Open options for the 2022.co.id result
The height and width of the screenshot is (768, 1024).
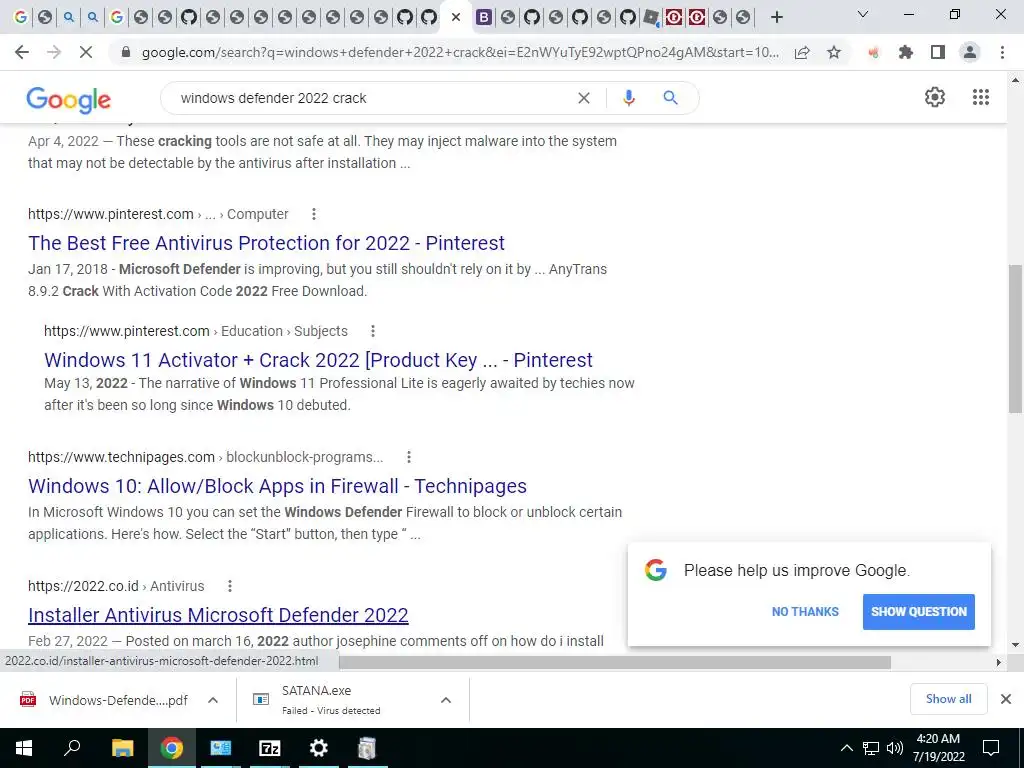[x=230, y=586]
